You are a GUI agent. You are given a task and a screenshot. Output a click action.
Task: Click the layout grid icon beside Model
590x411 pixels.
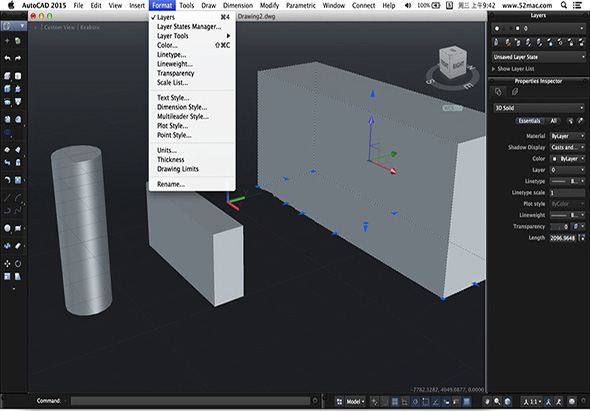[x=339, y=401]
